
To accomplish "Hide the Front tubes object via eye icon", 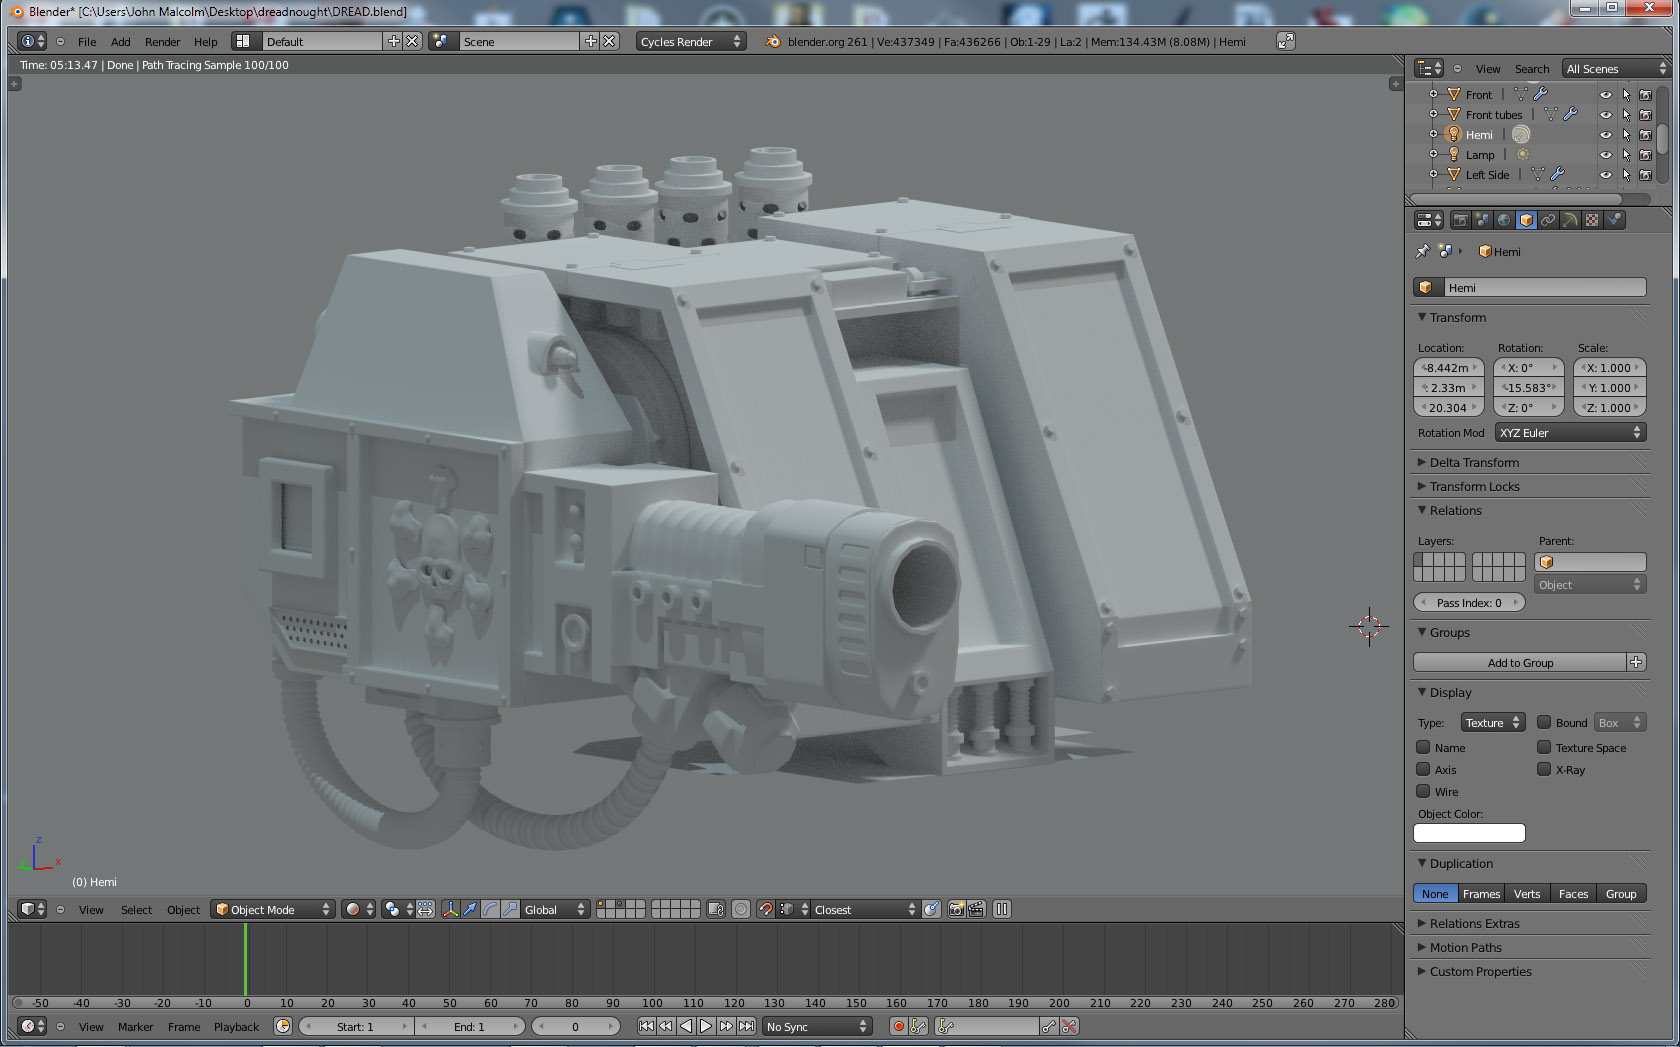I will pyautogui.click(x=1605, y=115).
